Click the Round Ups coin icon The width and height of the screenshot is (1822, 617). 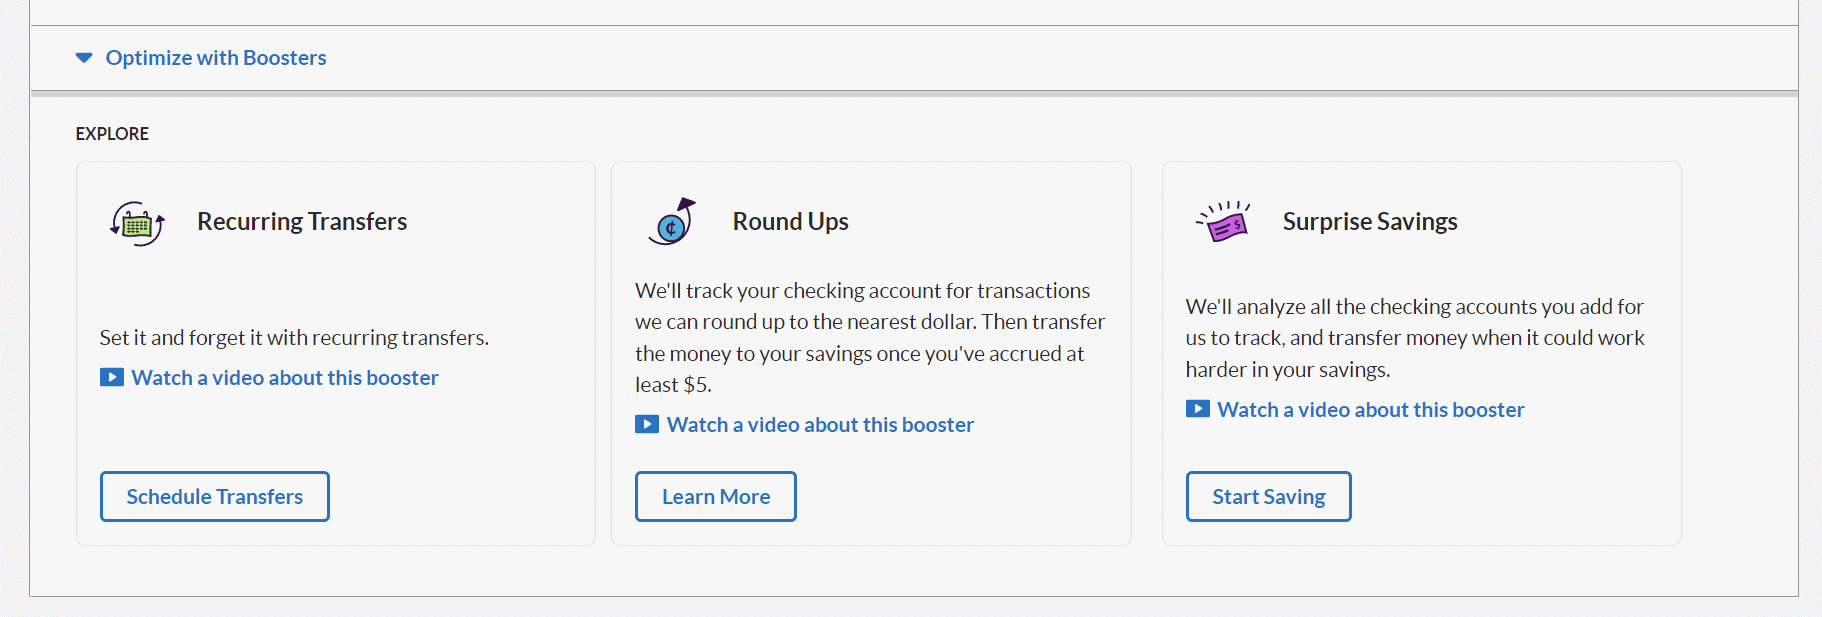(672, 222)
